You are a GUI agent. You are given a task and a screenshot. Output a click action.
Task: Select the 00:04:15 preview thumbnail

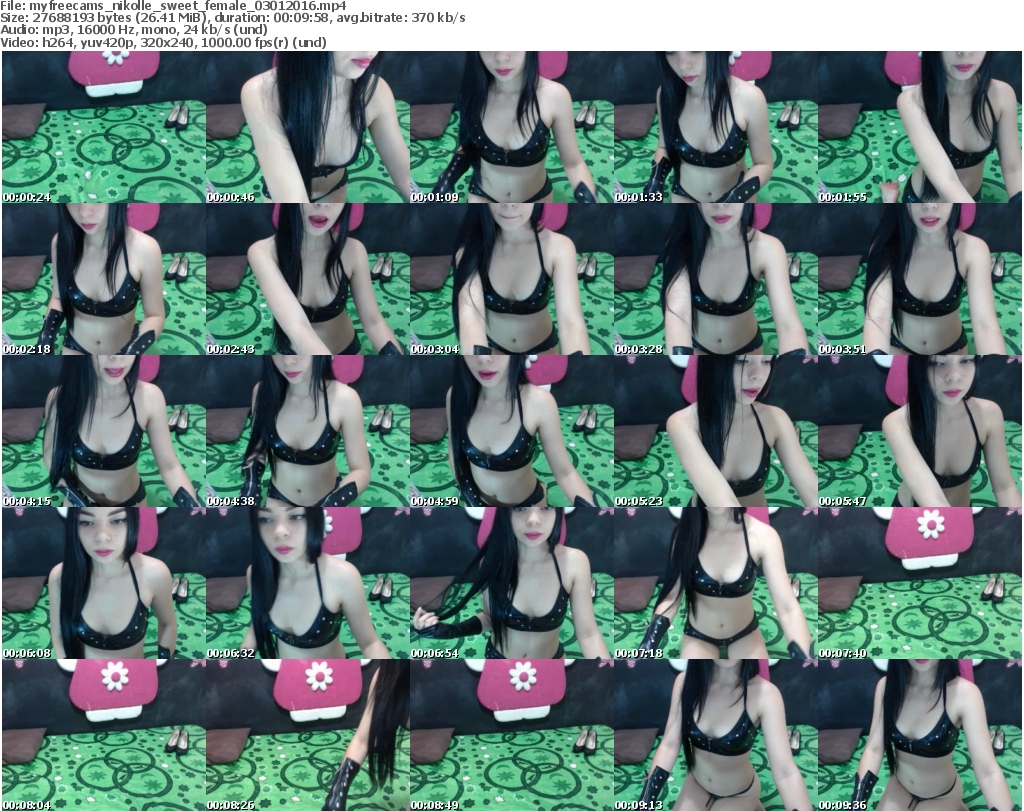[104, 431]
